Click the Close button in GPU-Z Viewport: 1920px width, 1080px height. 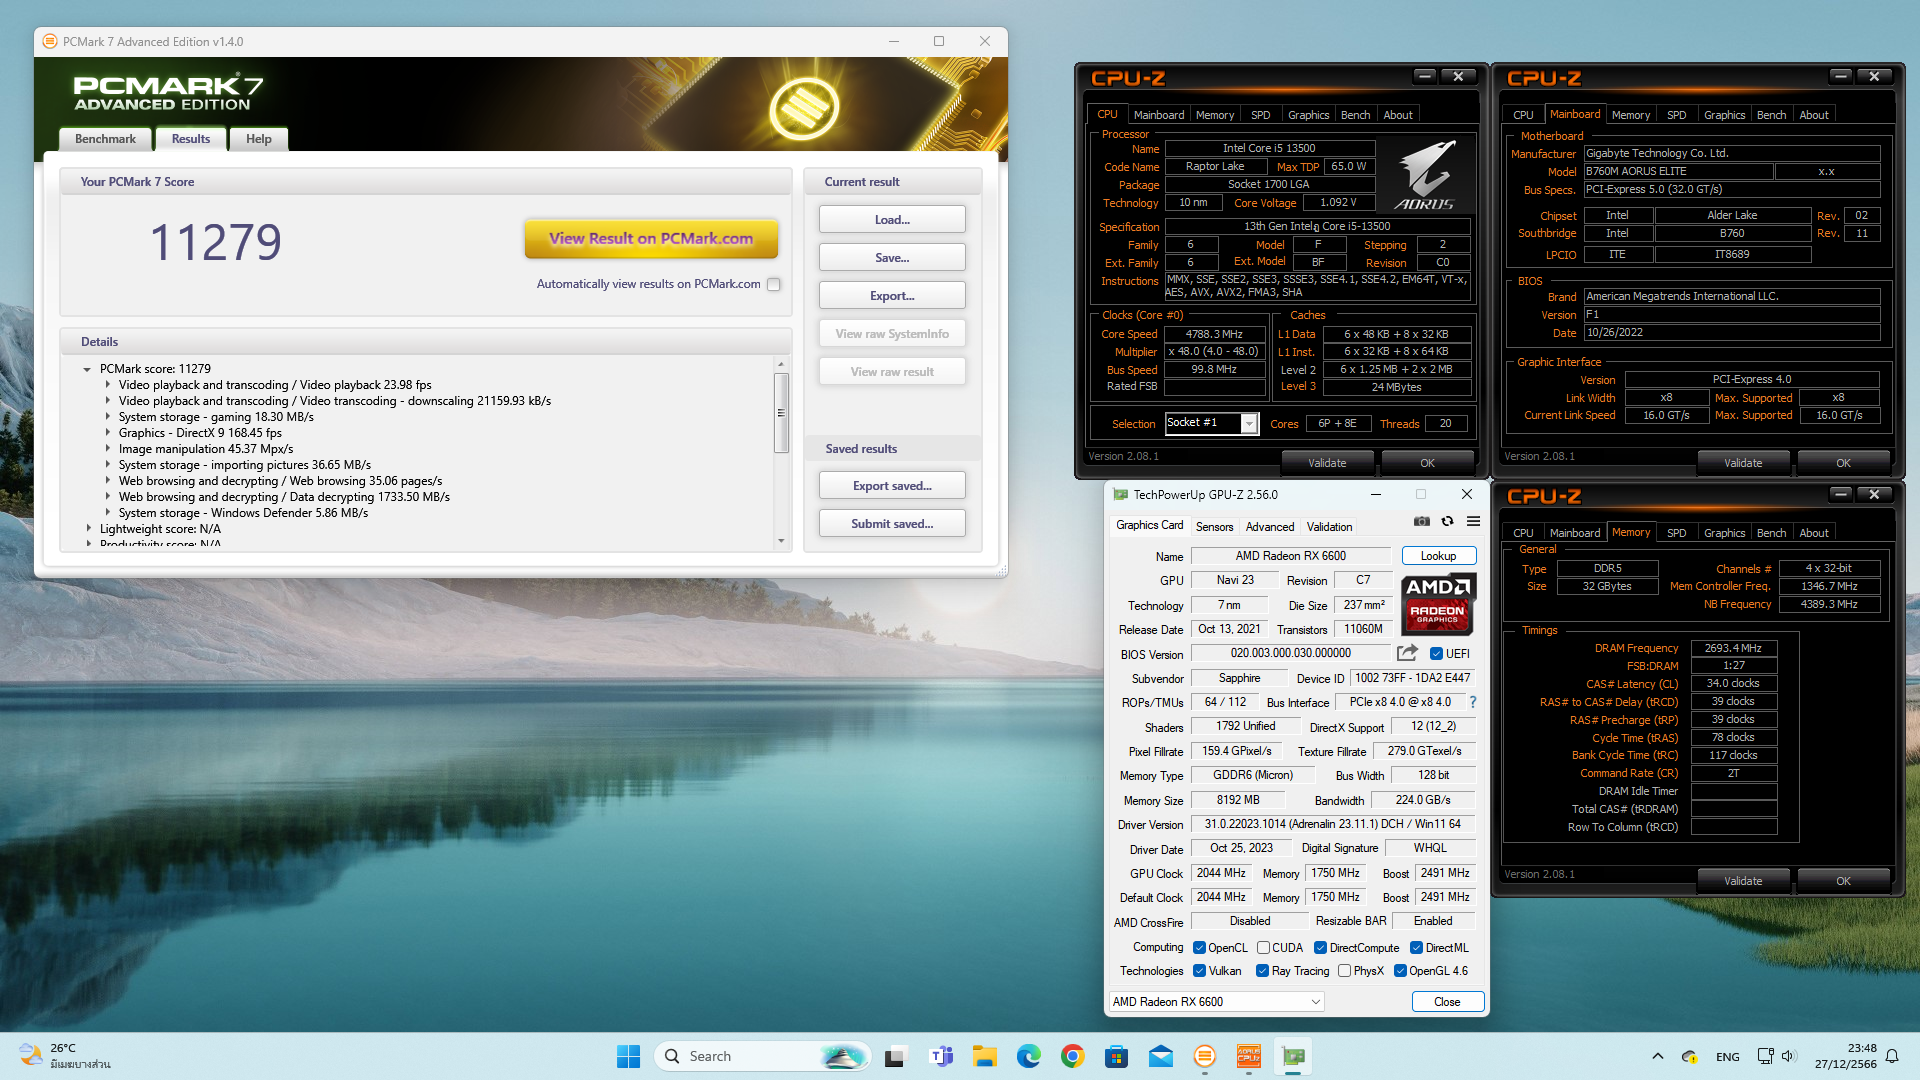pos(1447,1002)
